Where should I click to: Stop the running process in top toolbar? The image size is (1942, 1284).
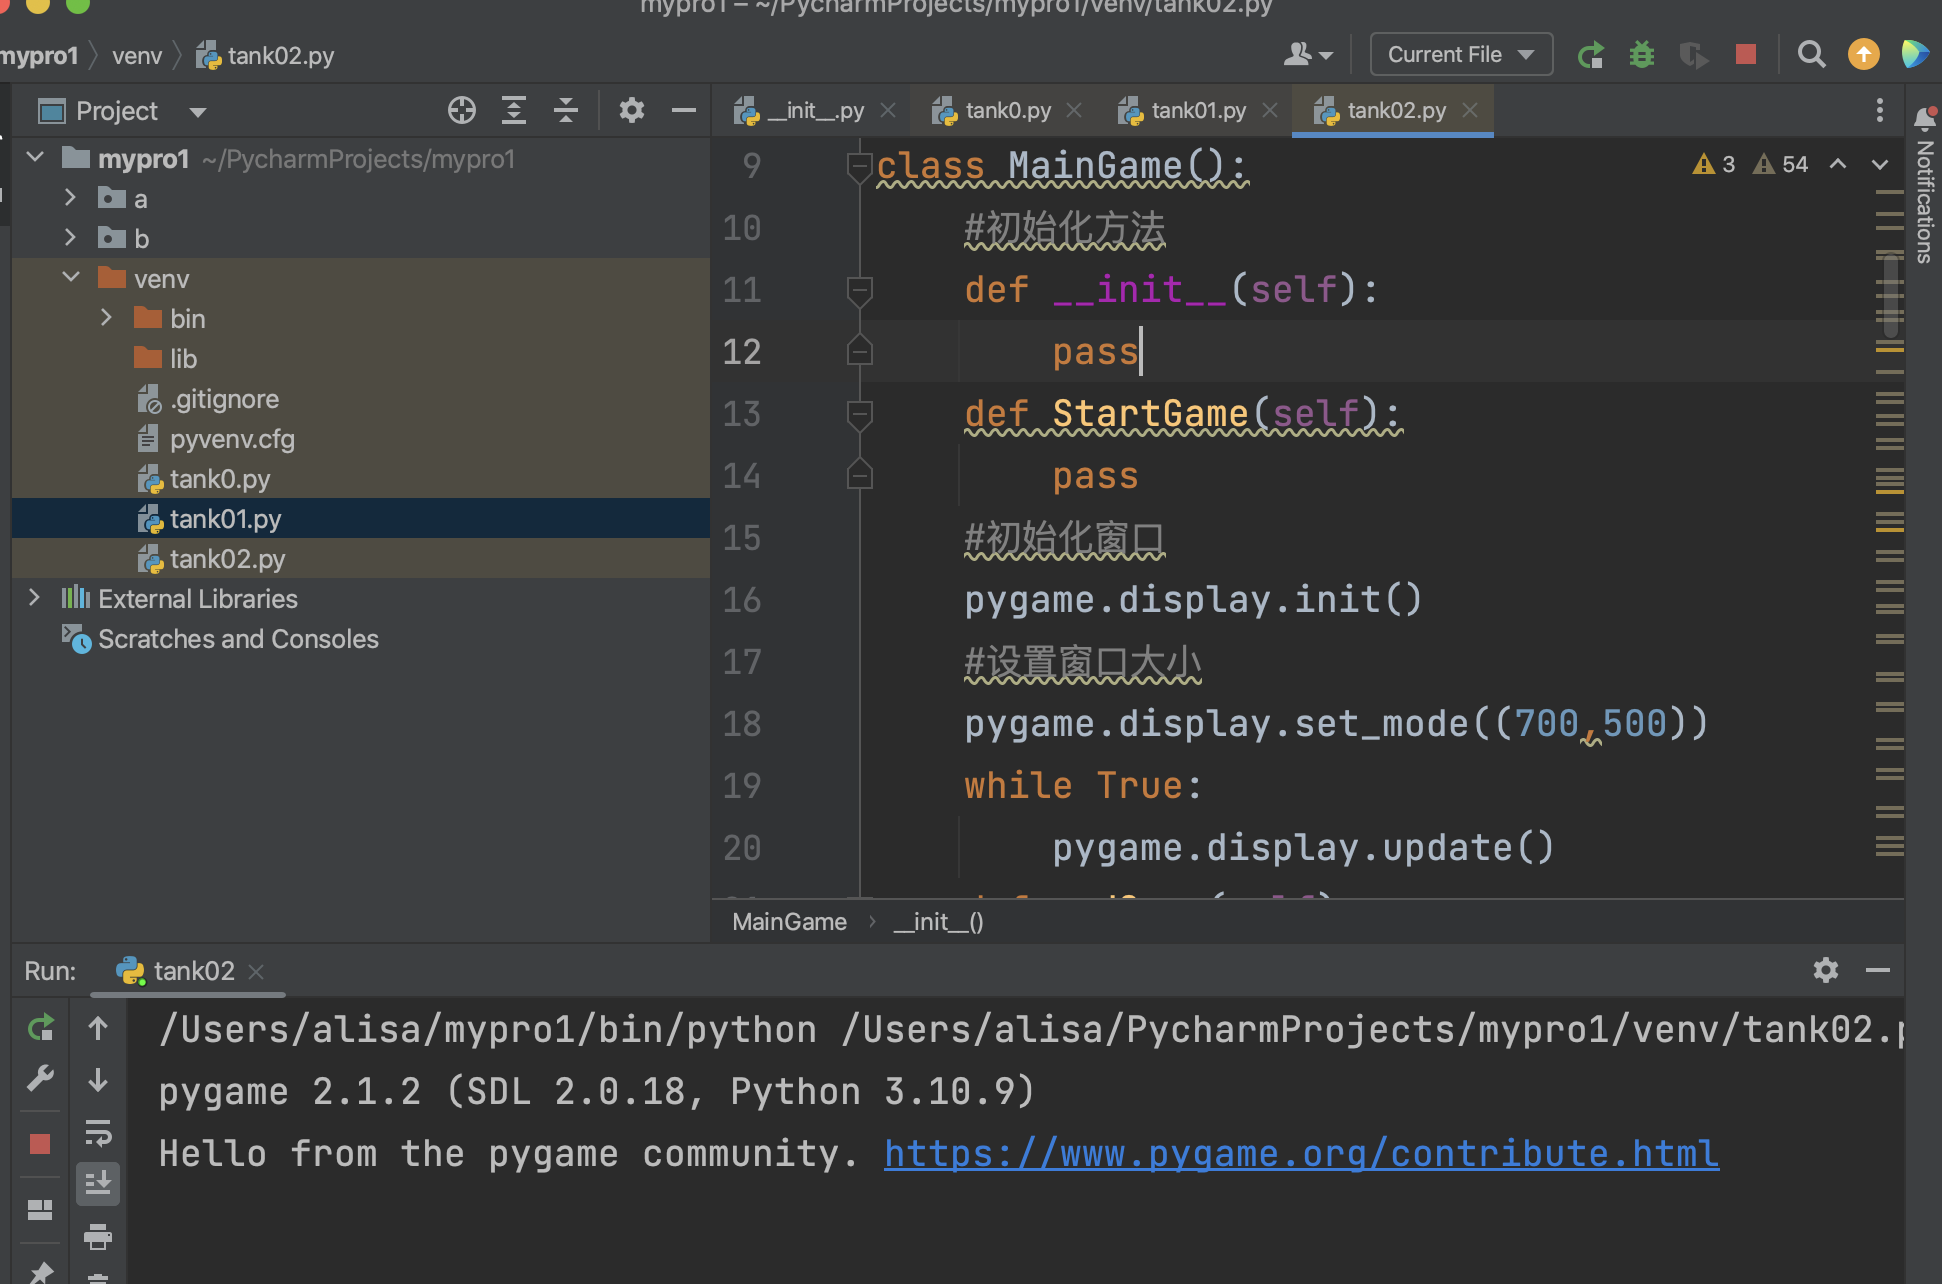click(1746, 54)
